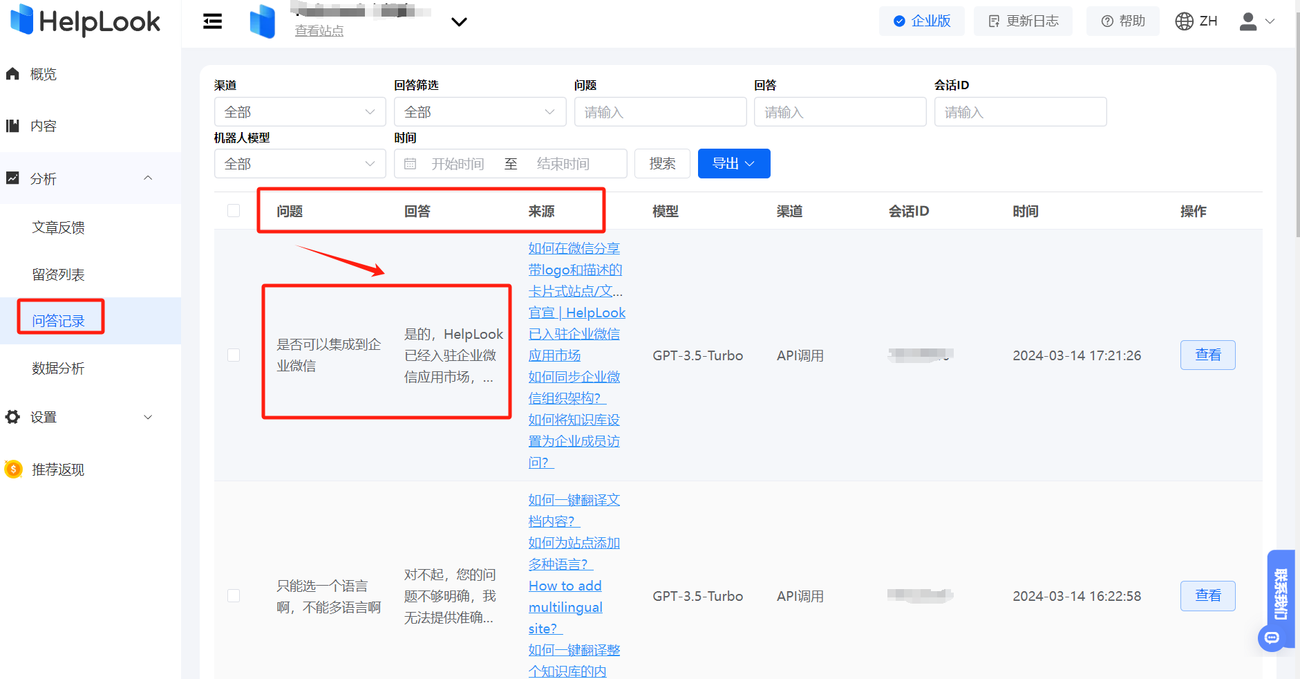1300x679 pixels.
Task: Focus the 问题 input field
Action: (x=660, y=112)
